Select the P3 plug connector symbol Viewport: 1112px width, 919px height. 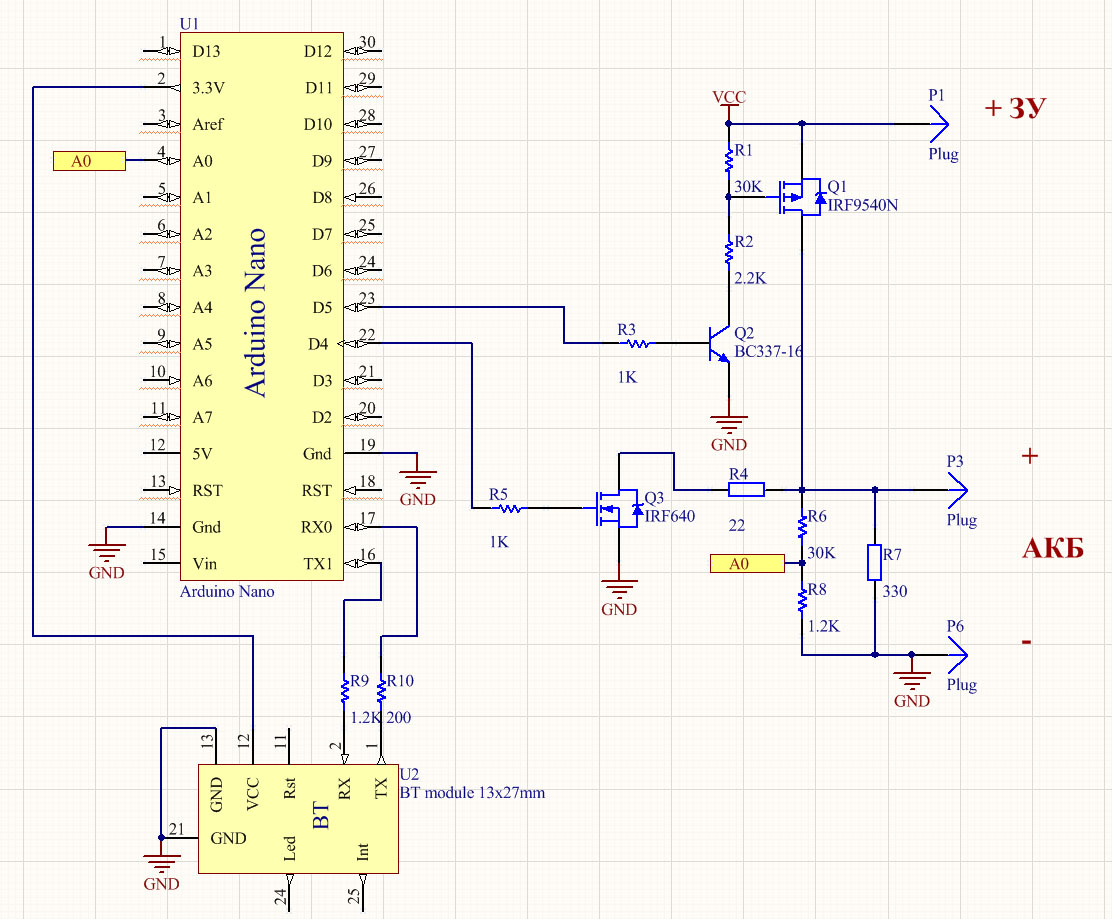957,489
